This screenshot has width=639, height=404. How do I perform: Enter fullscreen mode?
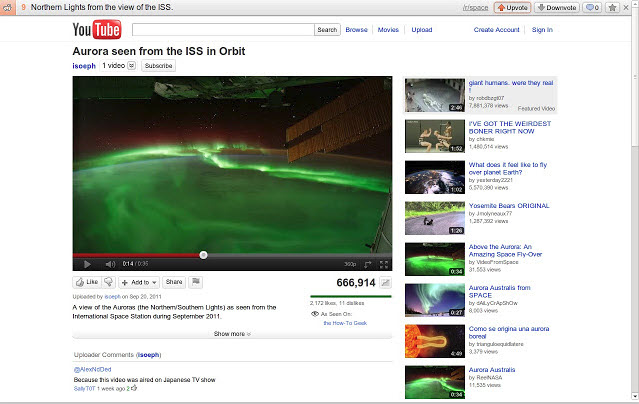(x=384, y=265)
